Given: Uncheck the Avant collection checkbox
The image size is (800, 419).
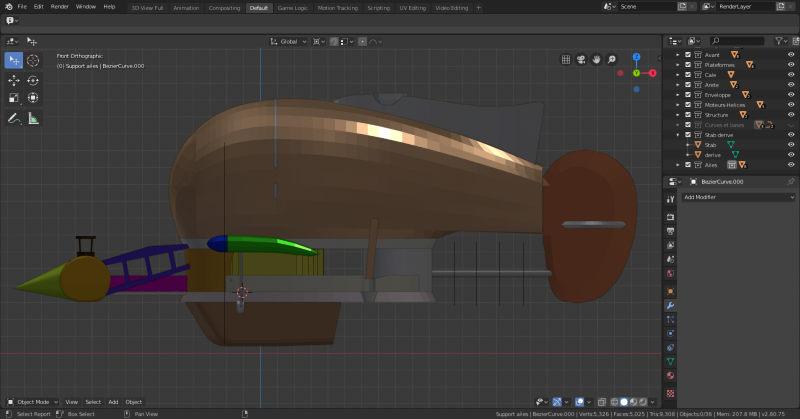Looking at the screenshot, I should point(688,55).
